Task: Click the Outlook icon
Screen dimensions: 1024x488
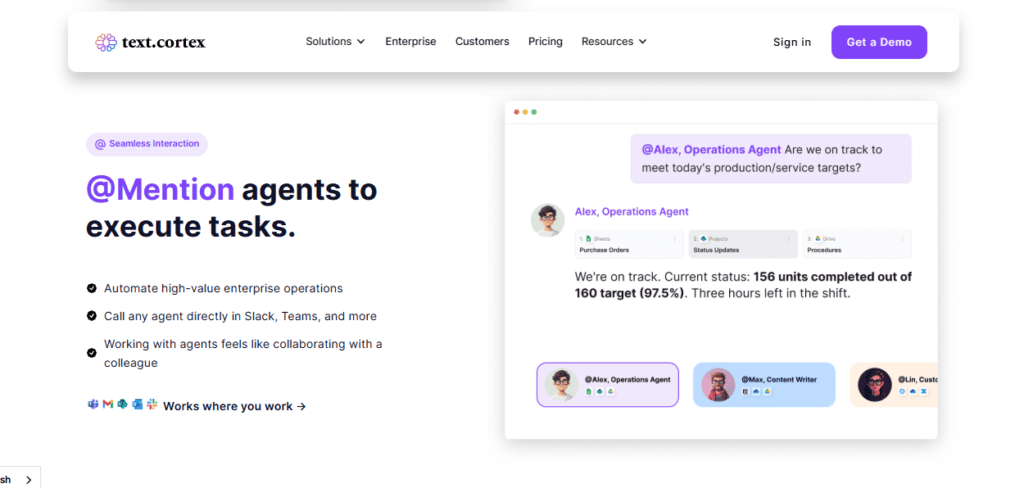Action: pos(137,405)
